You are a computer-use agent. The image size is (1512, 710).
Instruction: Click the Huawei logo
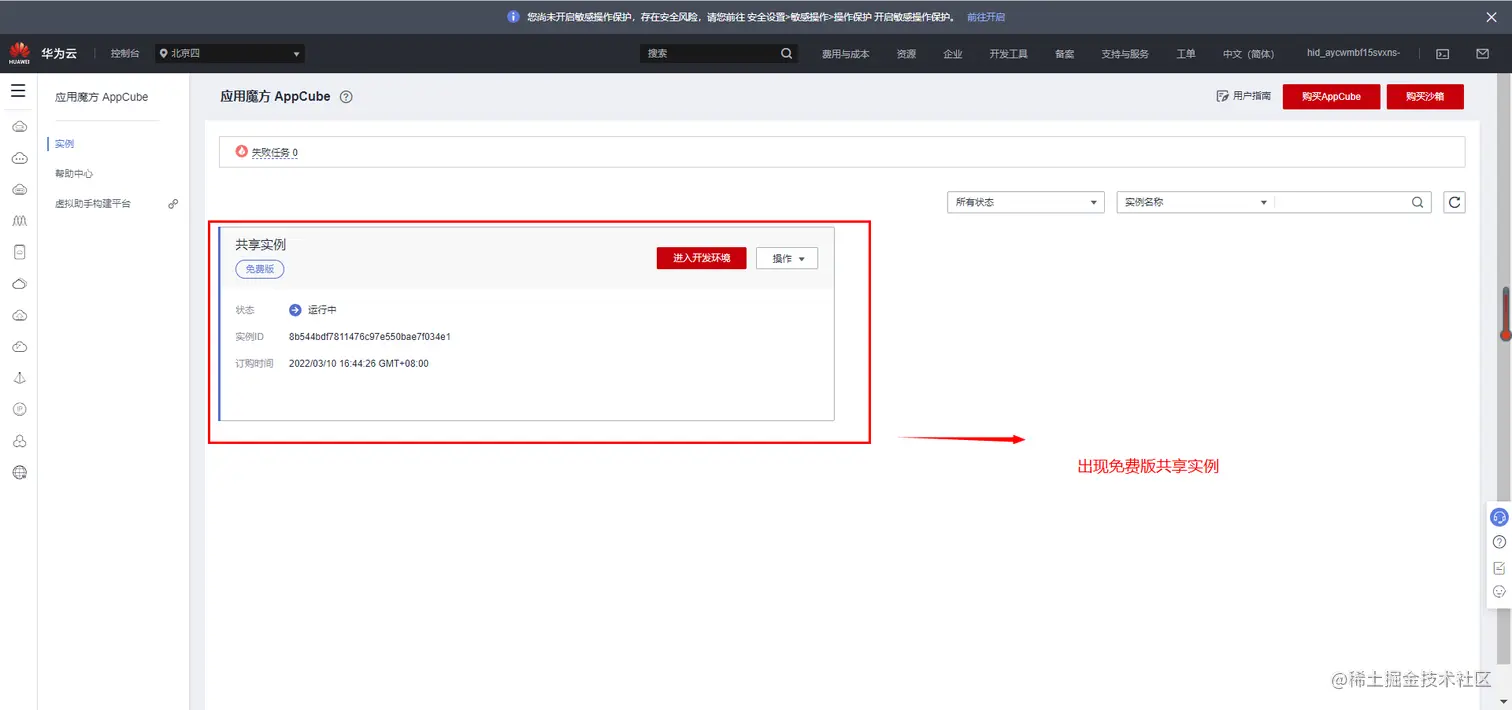coord(19,53)
